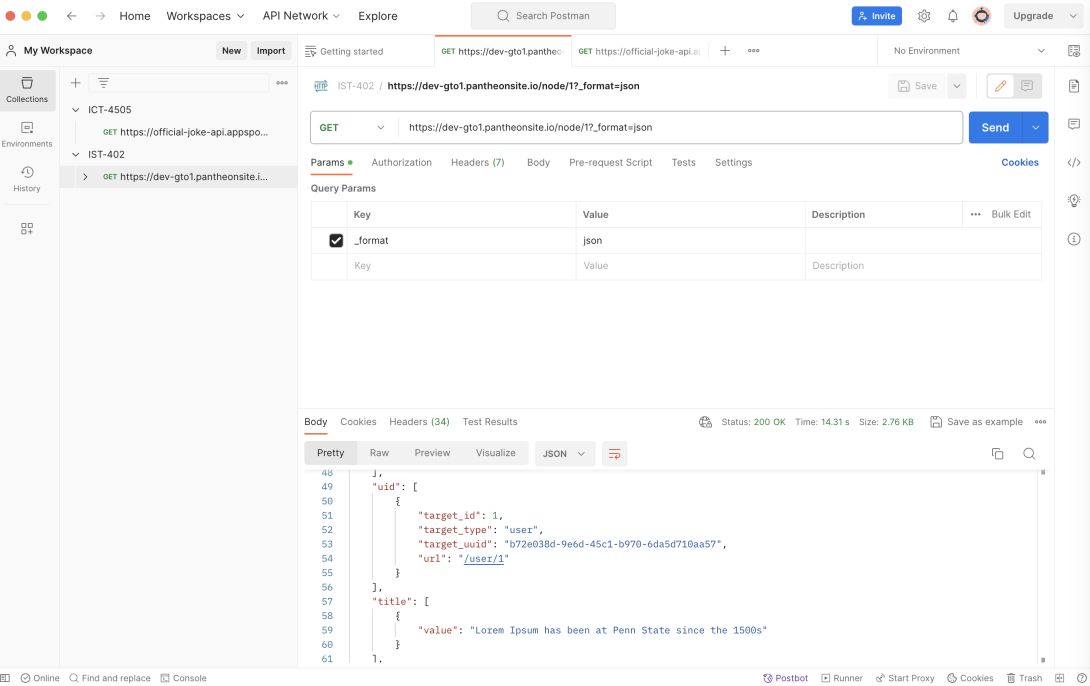Viewport: 1090px width, 686px height.
Task: Add a new request tab with plus
Action: pyautogui.click(x=724, y=51)
